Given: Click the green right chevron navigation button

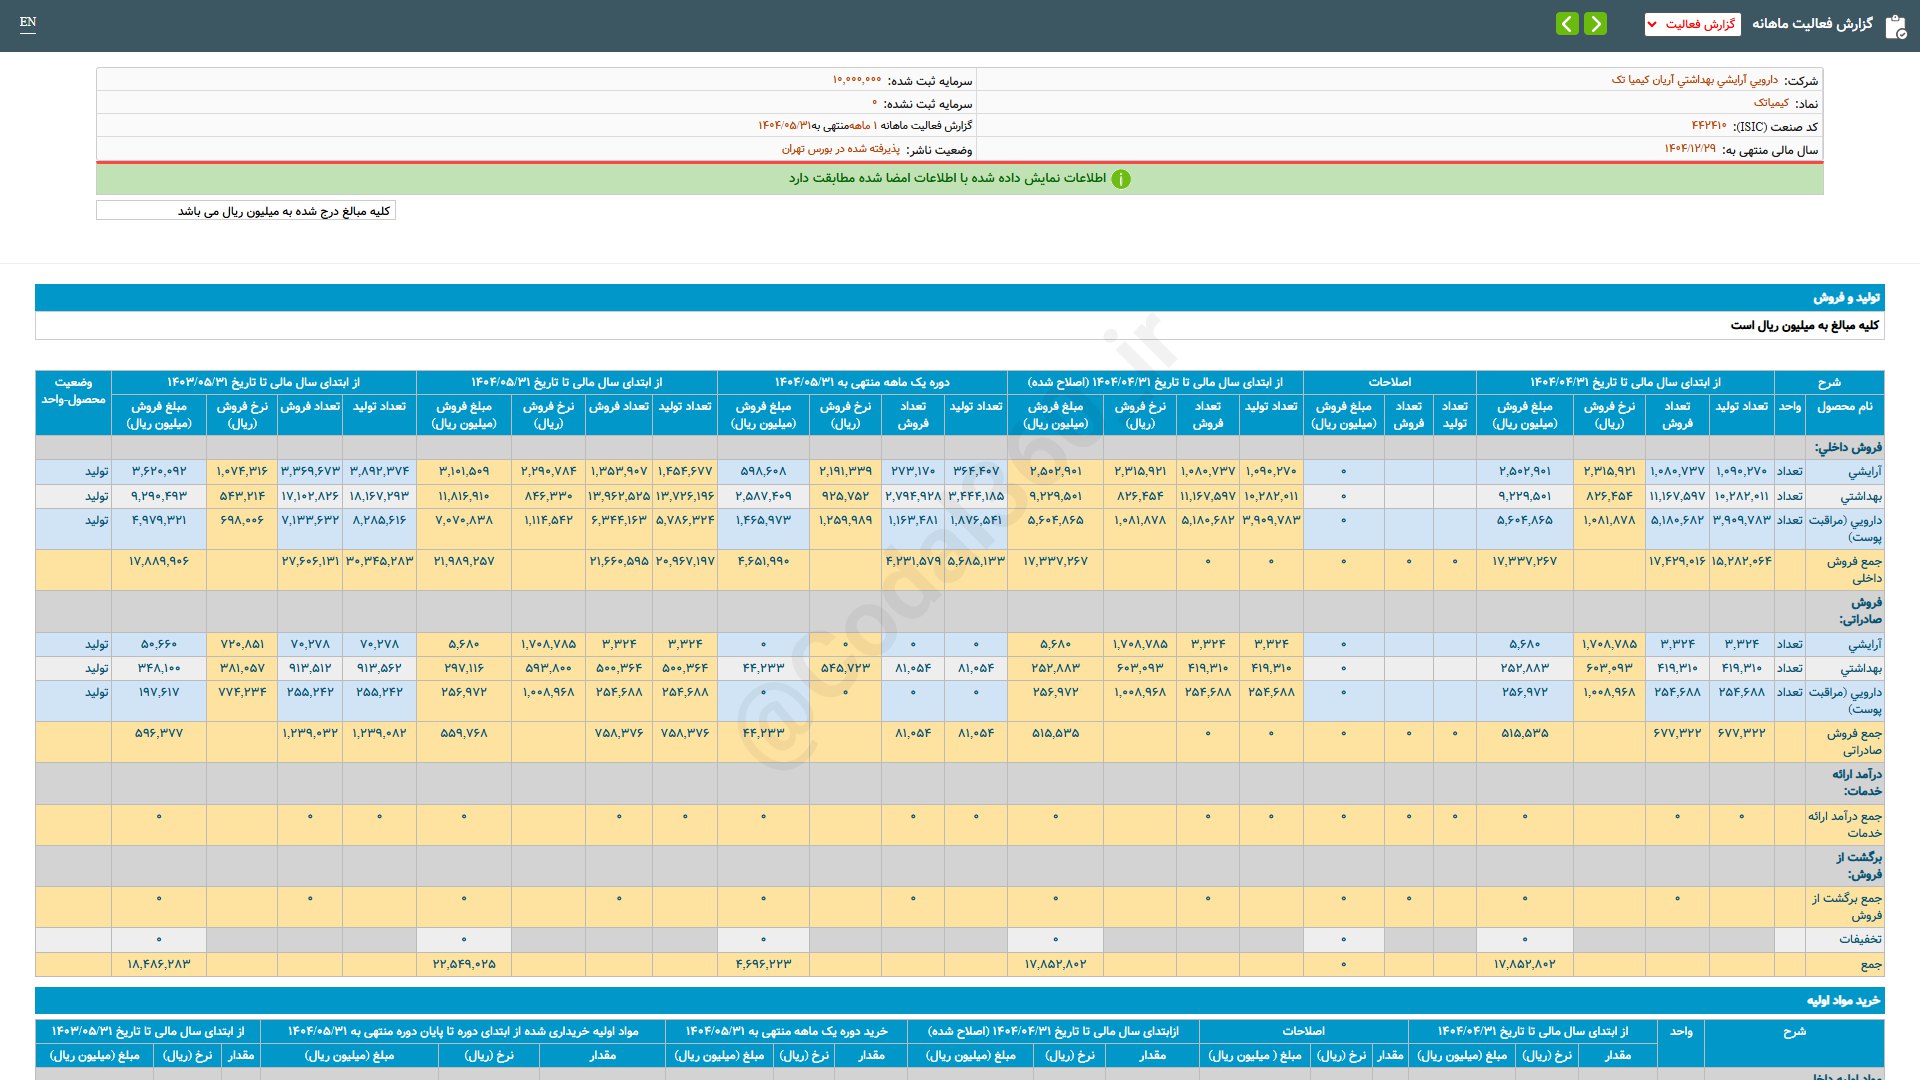Looking at the screenshot, I should click(x=1596, y=23).
